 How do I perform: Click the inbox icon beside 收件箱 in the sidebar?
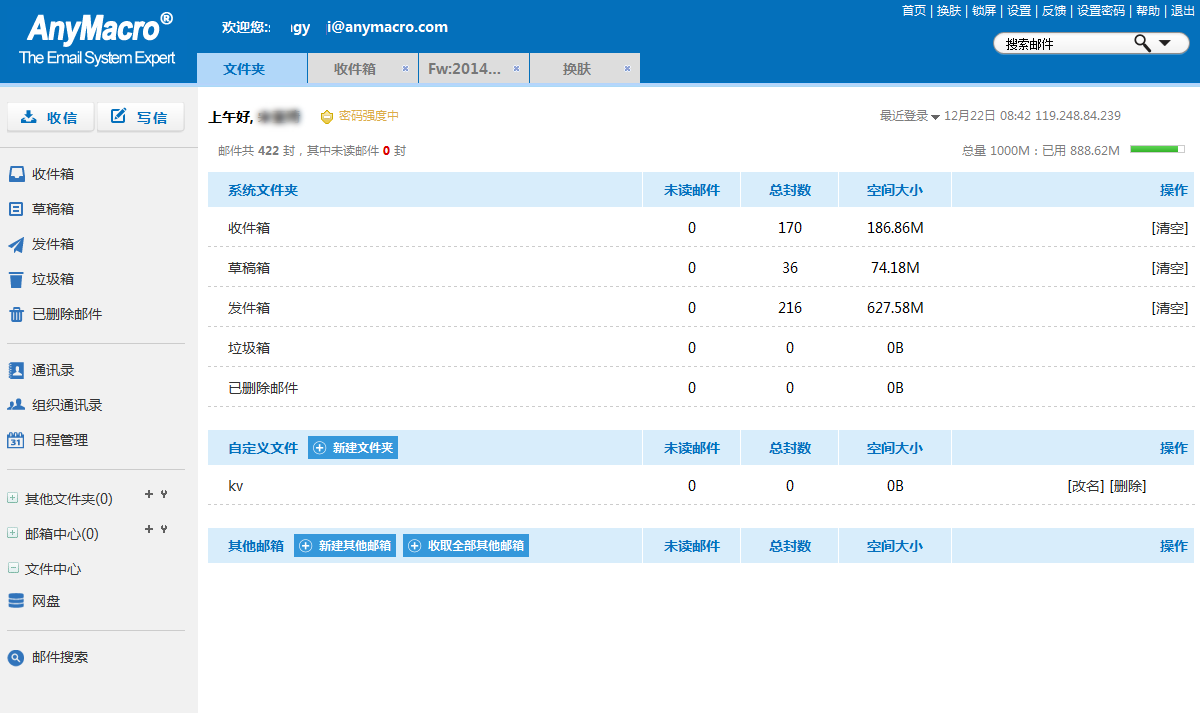coord(16,174)
